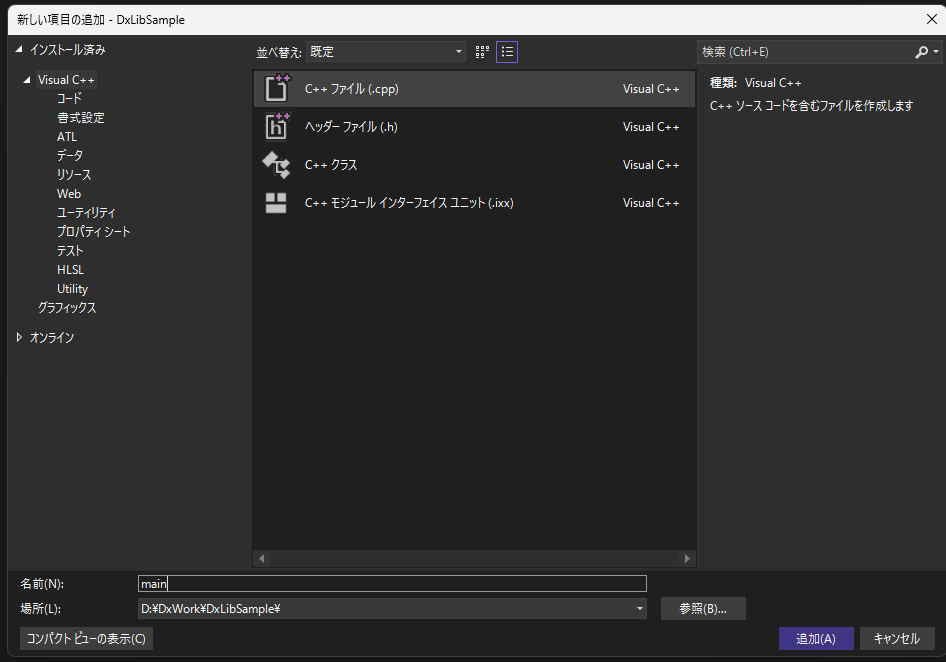
Task: Click the 参照(B)... browse button
Action: [703, 609]
